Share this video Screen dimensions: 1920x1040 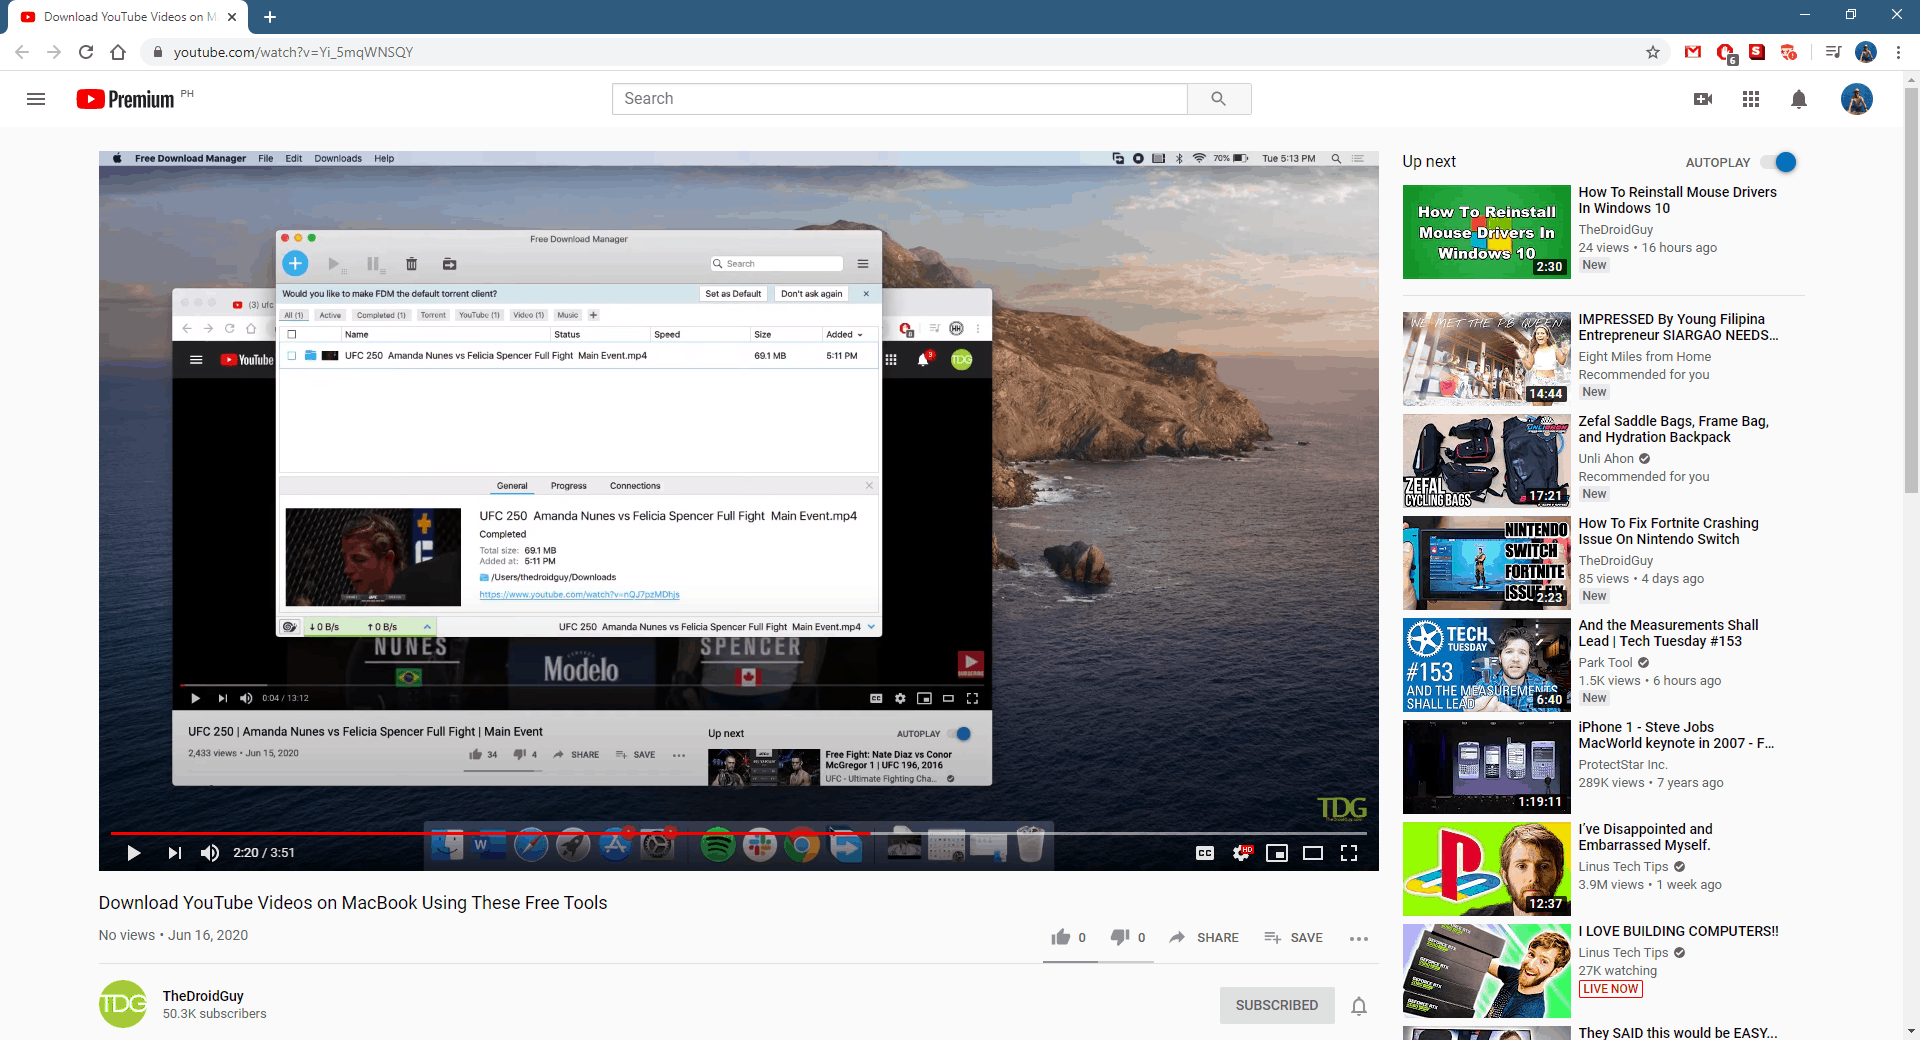tap(1204, 937)
